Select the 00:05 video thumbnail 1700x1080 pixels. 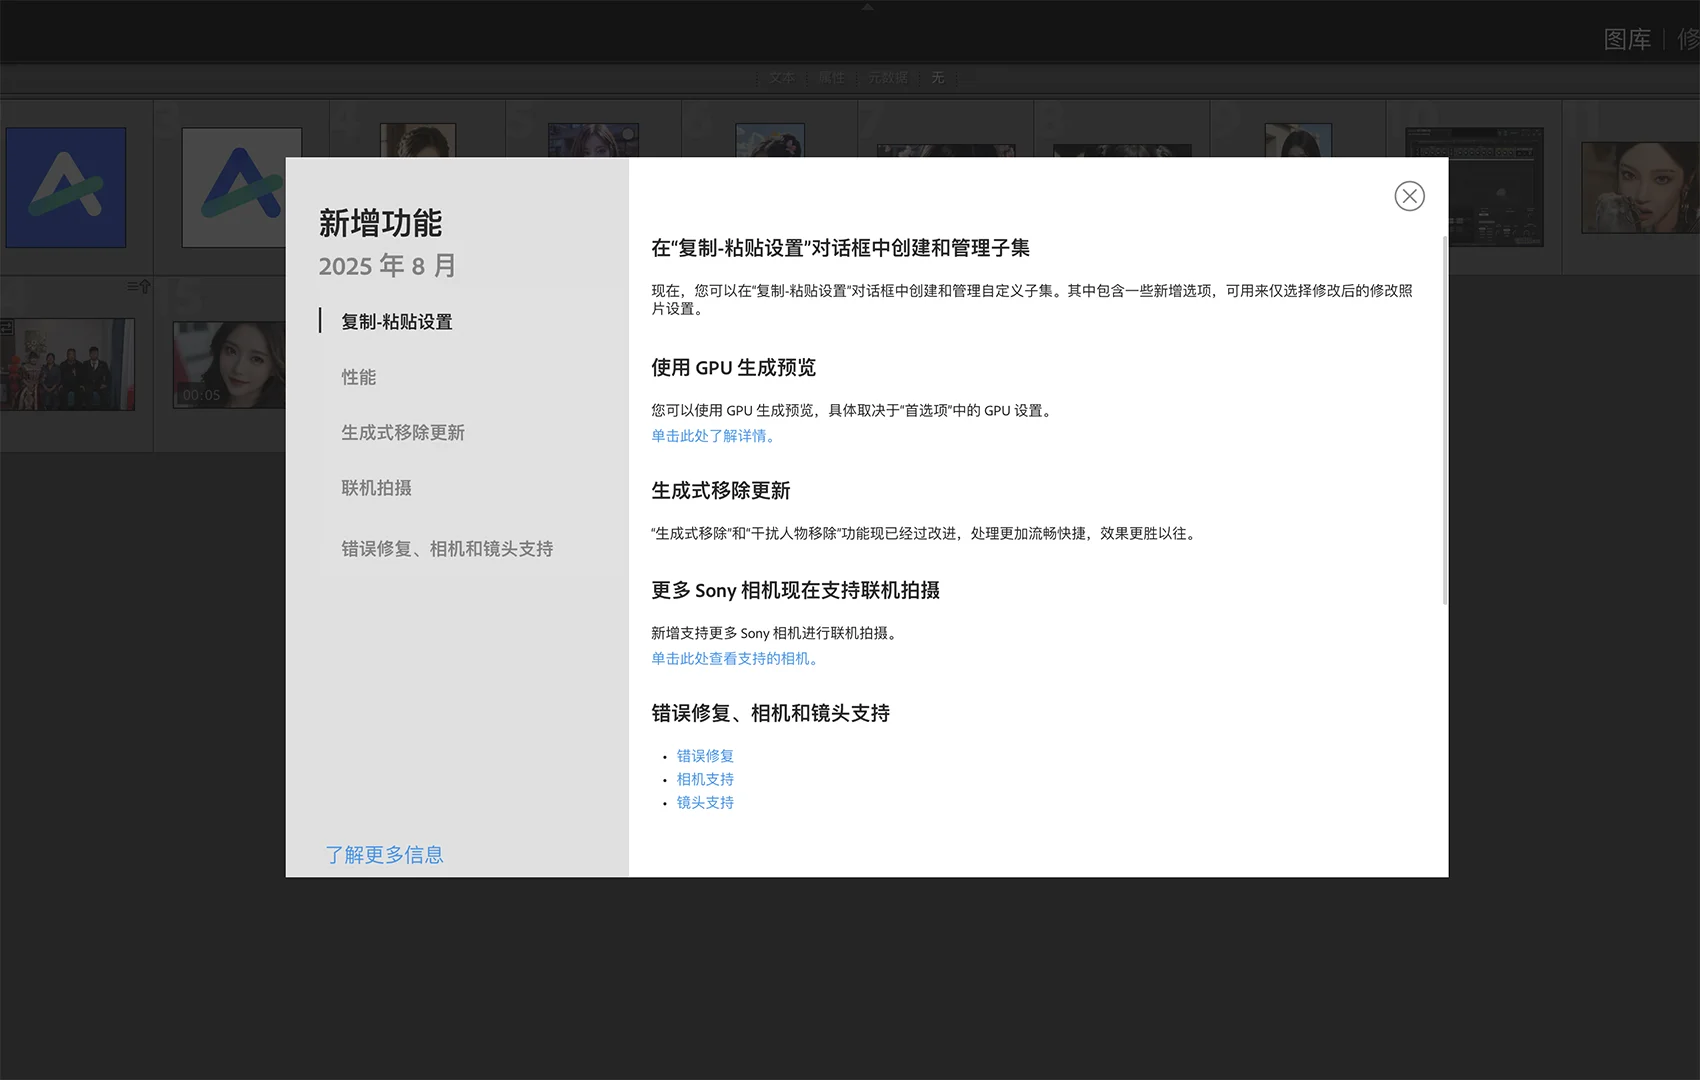(x=229, y=364)
